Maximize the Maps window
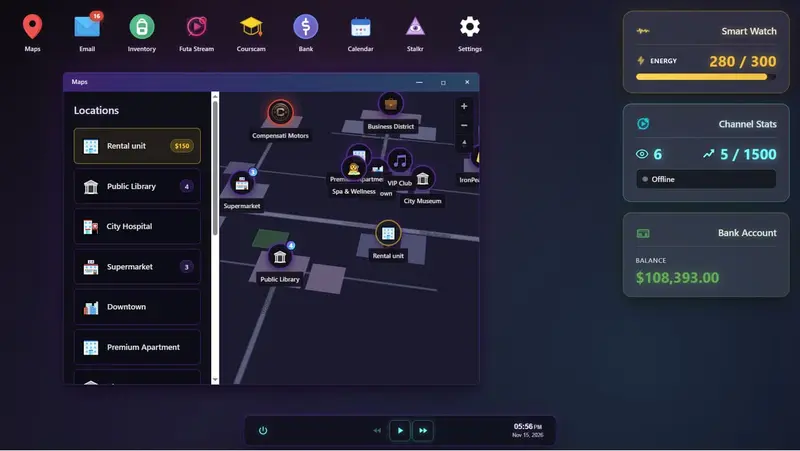 point(443,82)
